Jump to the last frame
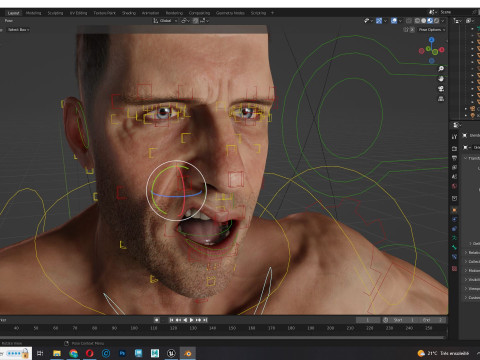This screenshot has width=480, height=360. point(205,320)
